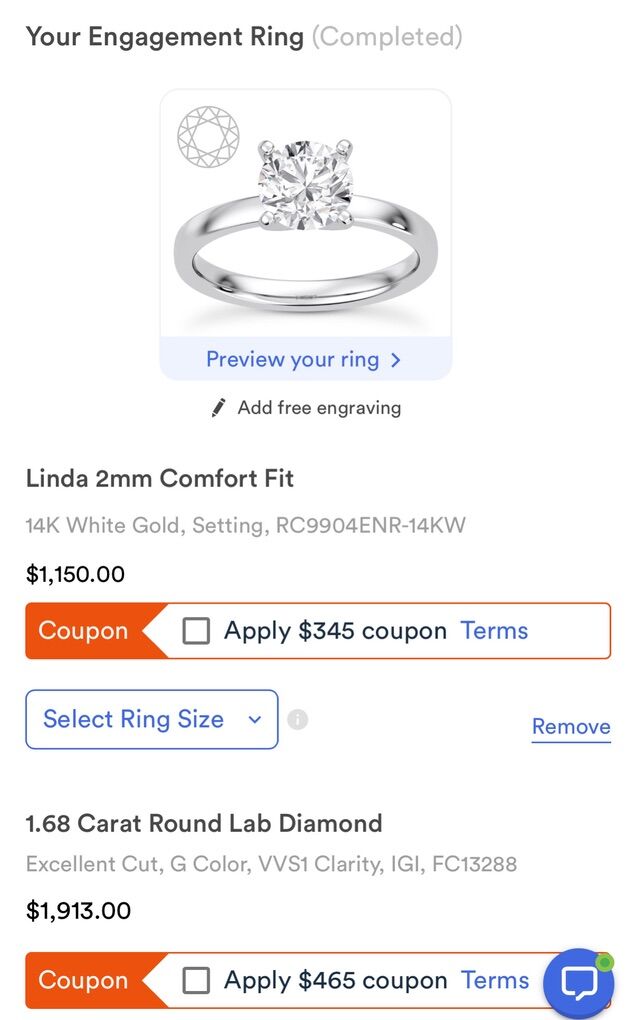Open Terms for the $465 coupon

click(x=494, y=980)
